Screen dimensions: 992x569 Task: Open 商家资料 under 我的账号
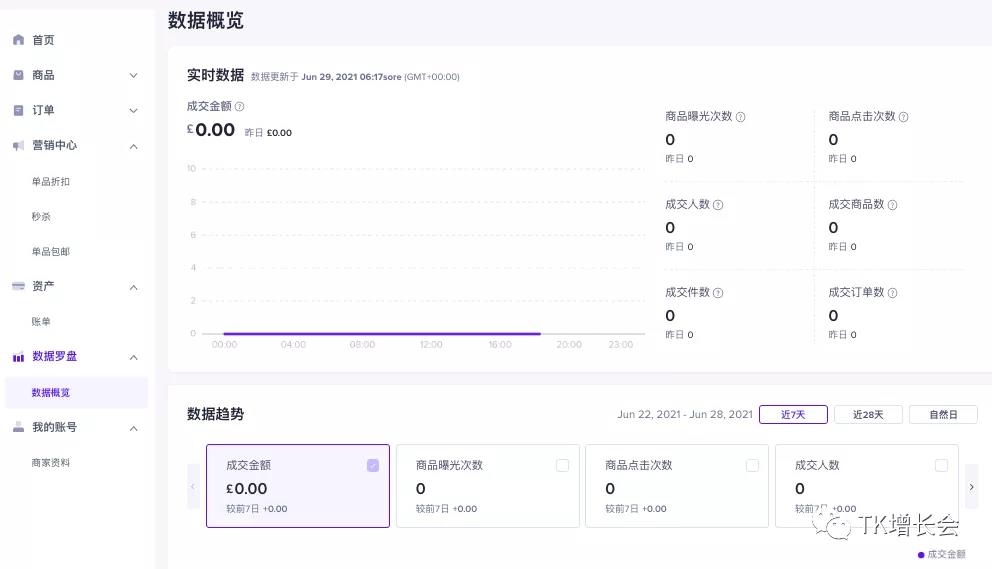click(x=51, y=463)
